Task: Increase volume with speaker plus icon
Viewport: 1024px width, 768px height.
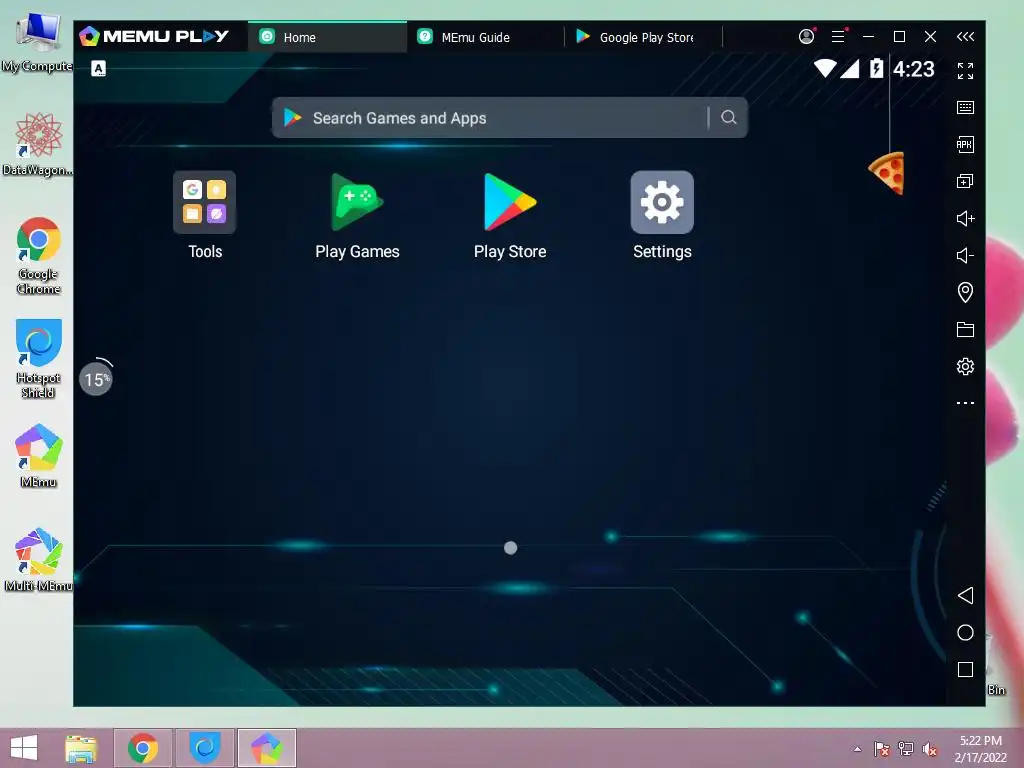Action: (x=965, y=218)
